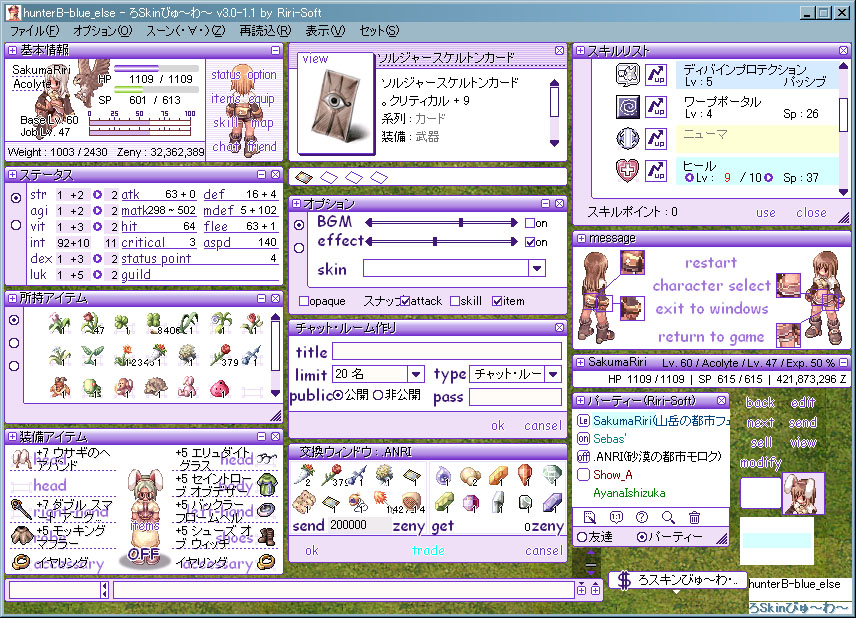856x618 pixels.
Task: Click the Divine Protection skill icon
Action: click(x=627, y=74)
